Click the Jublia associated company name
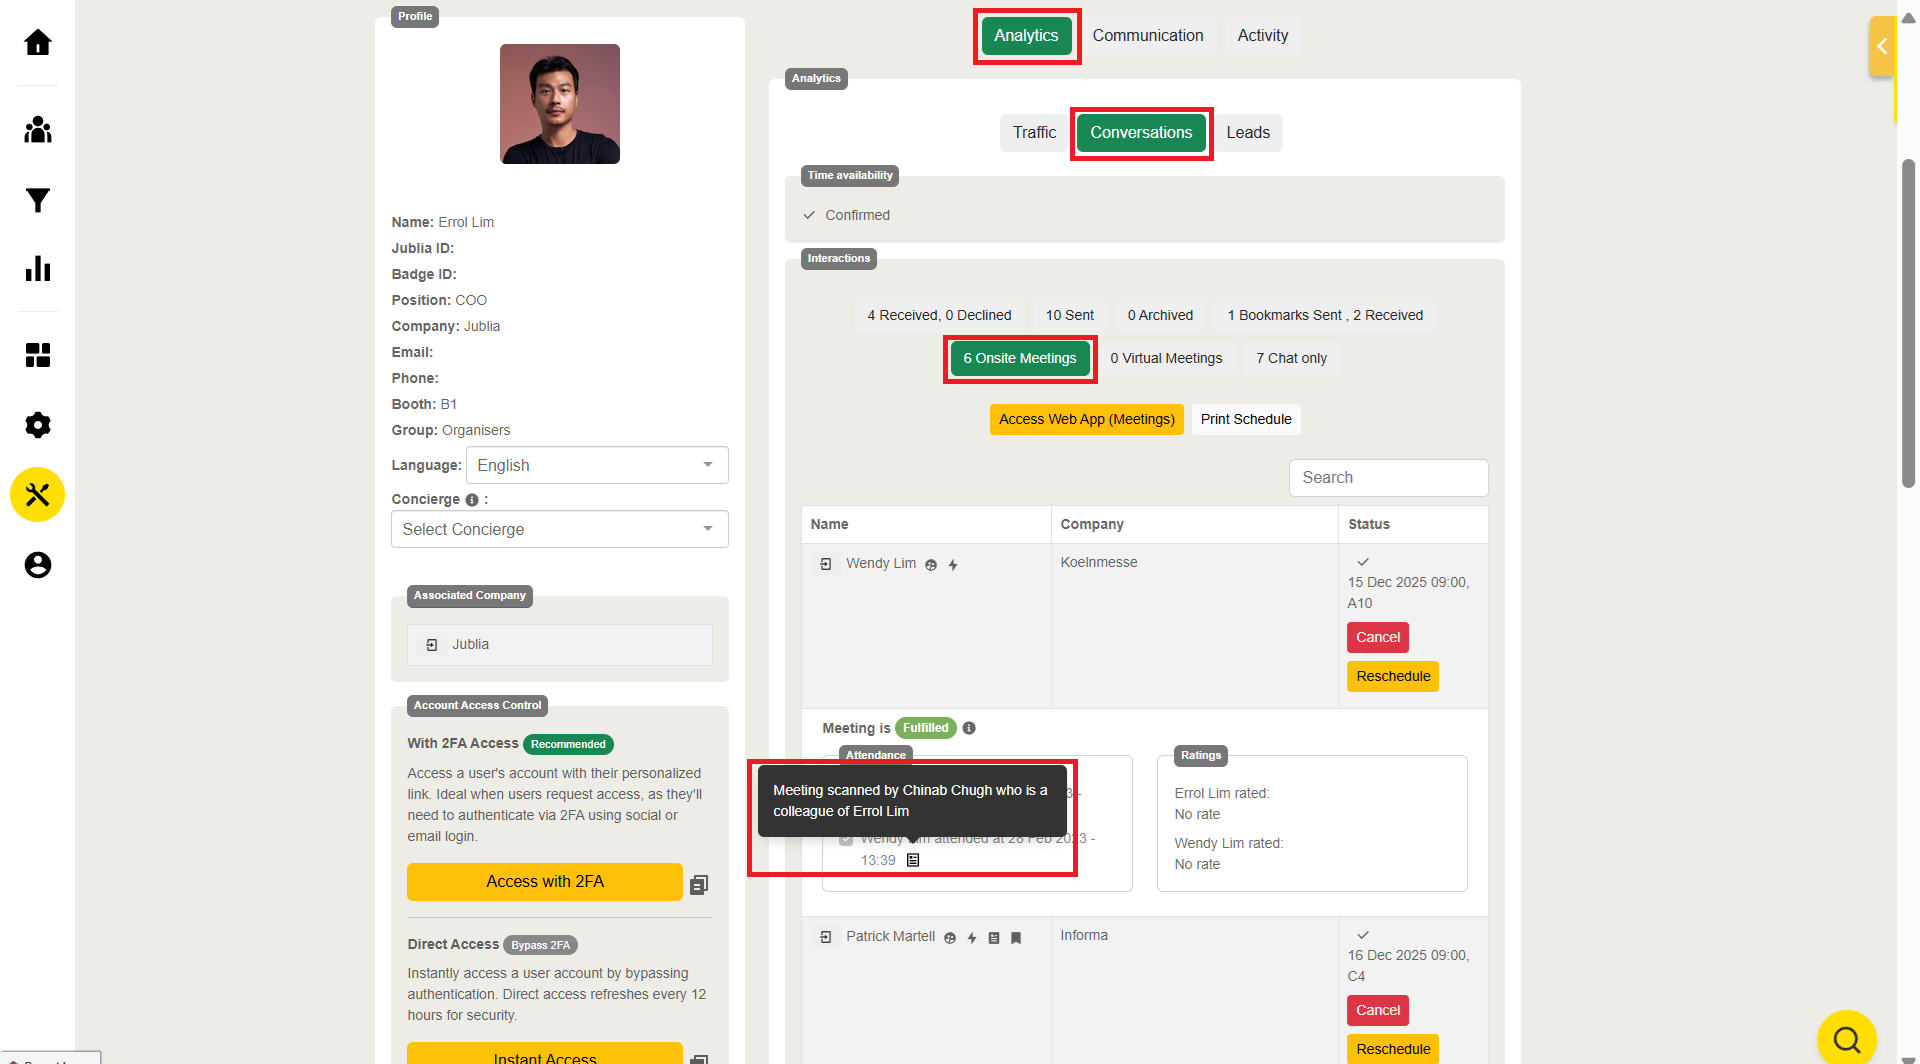1920x1064 pixels. tap(470, 644)
